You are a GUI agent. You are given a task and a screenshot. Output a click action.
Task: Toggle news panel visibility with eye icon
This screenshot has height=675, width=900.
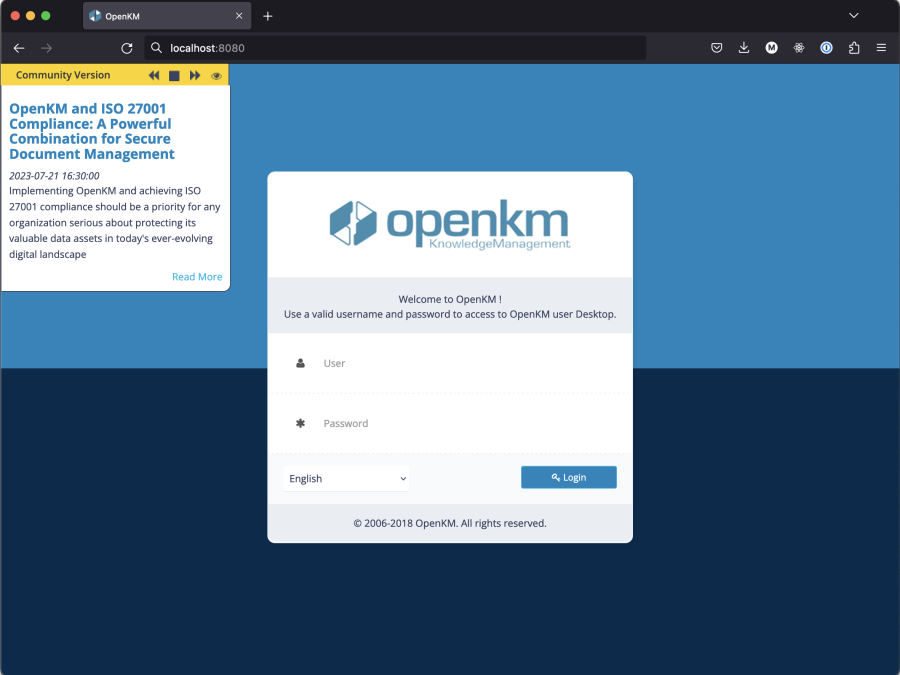(216, 76)
